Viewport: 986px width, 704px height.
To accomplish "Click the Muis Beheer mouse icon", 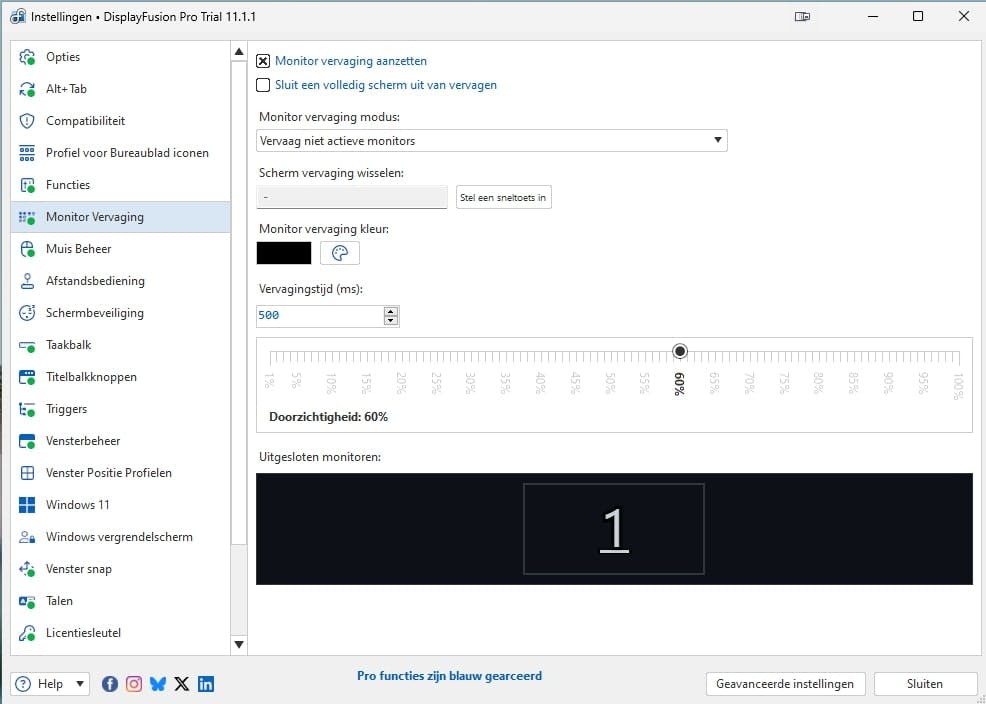I will 27,249.
